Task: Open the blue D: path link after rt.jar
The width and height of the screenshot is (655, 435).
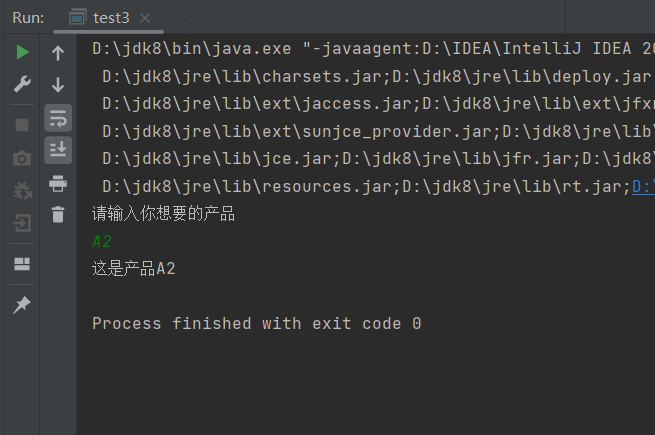Action: click(643, 186)
